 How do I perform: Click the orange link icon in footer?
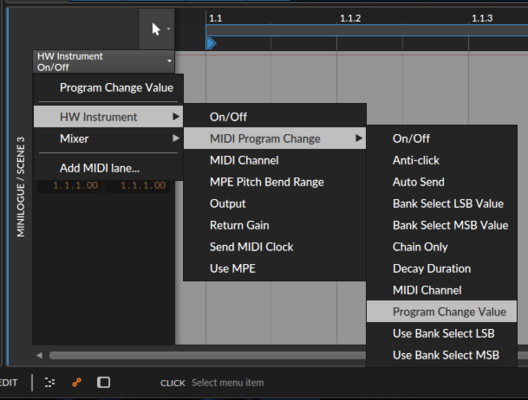click(x=77, y=382)
